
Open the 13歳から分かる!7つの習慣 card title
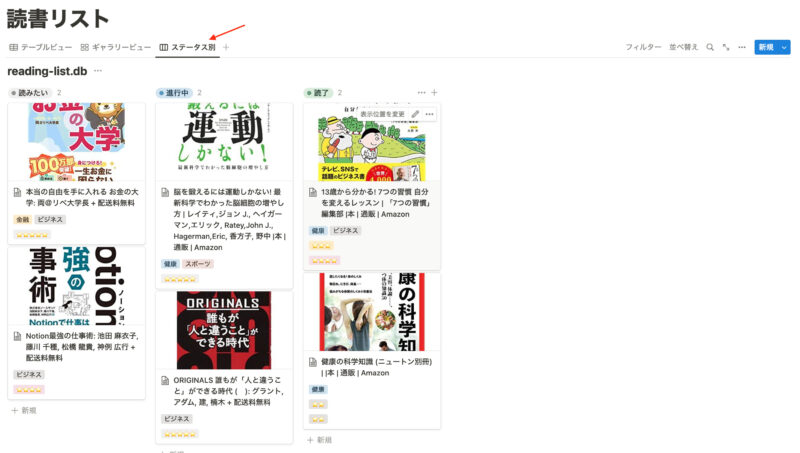[x=376, y=203]
